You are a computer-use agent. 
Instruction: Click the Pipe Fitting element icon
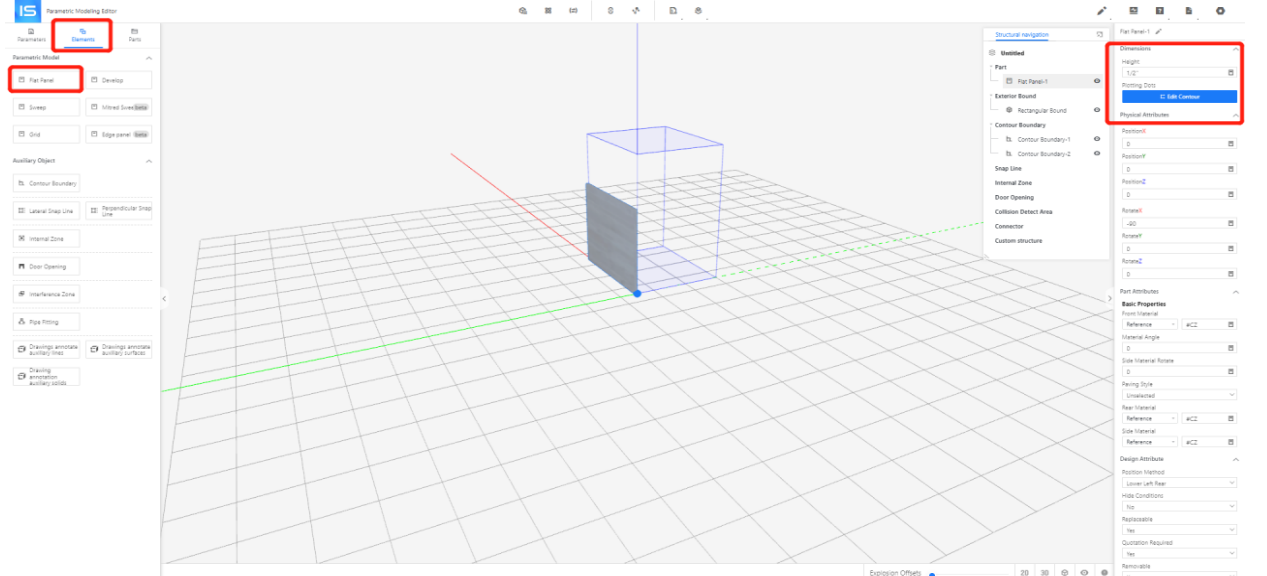20,322
